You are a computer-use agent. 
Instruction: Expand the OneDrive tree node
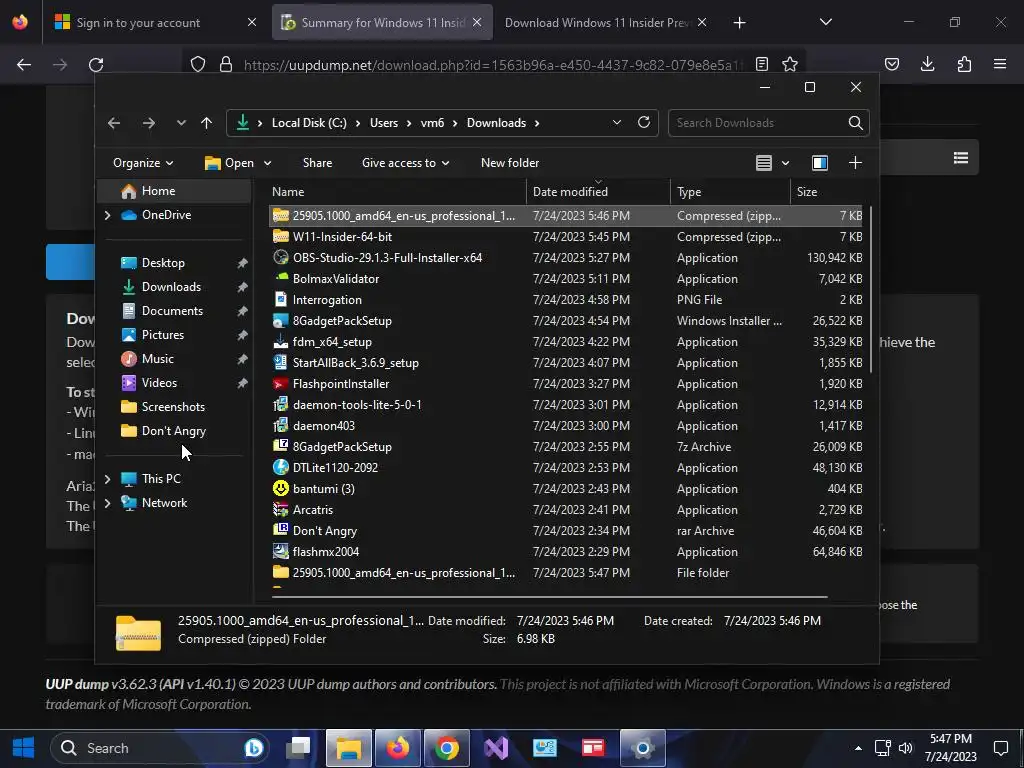click(x=108, y=215)
